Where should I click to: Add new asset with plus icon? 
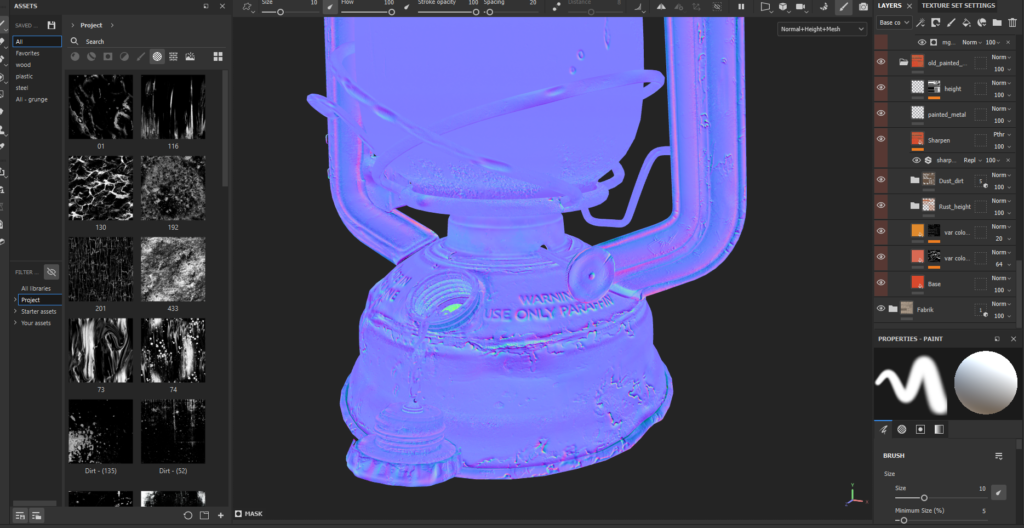click(x=221, y=515)
